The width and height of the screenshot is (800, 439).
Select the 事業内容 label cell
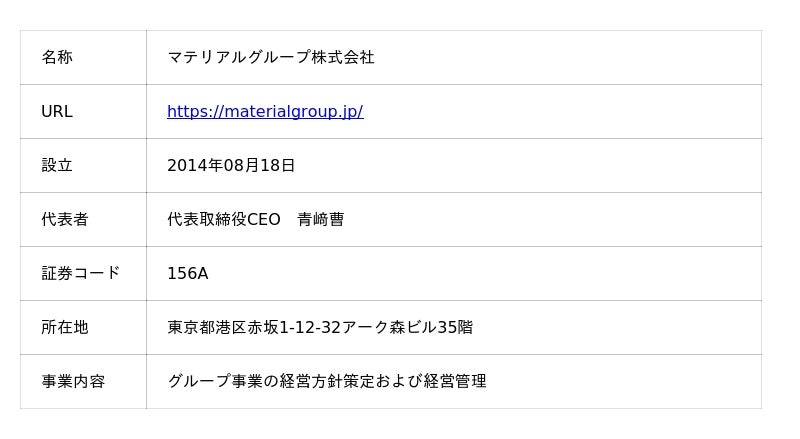[73, 382]
